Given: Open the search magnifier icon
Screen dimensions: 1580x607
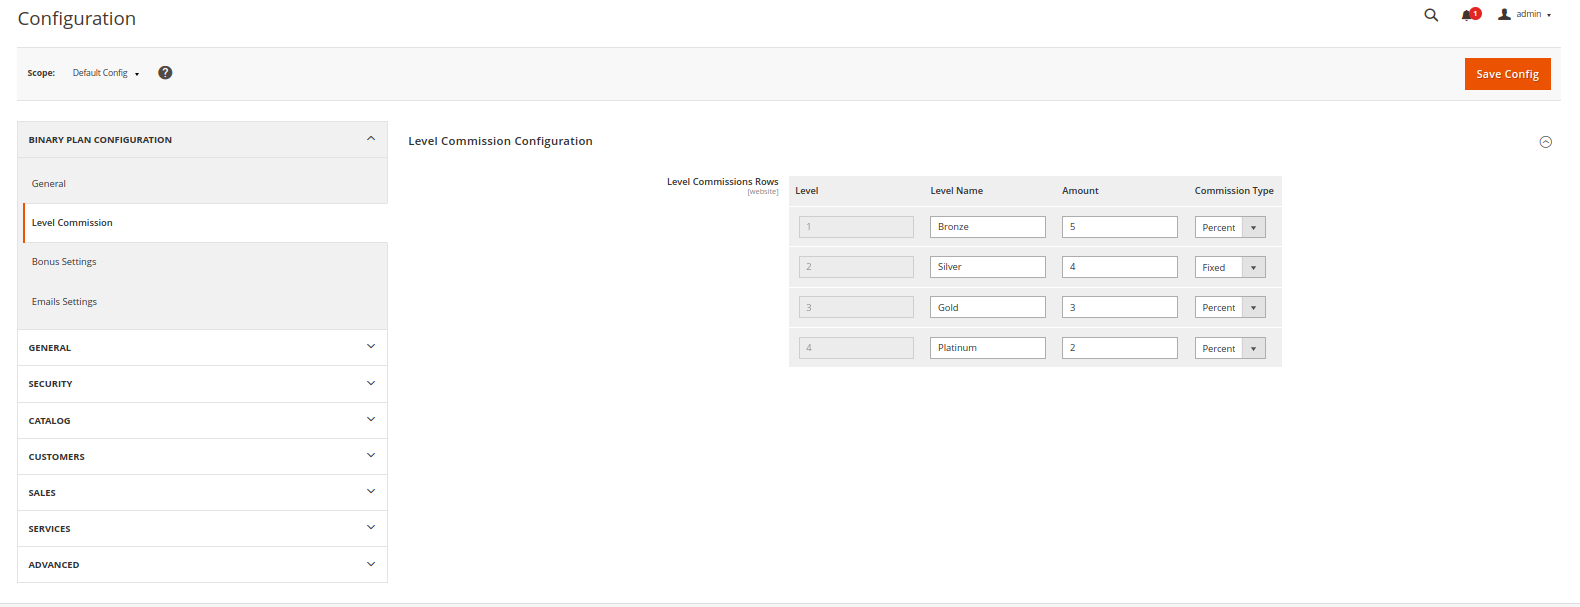Looking at the screenshot, I should tap(1431, 15).
